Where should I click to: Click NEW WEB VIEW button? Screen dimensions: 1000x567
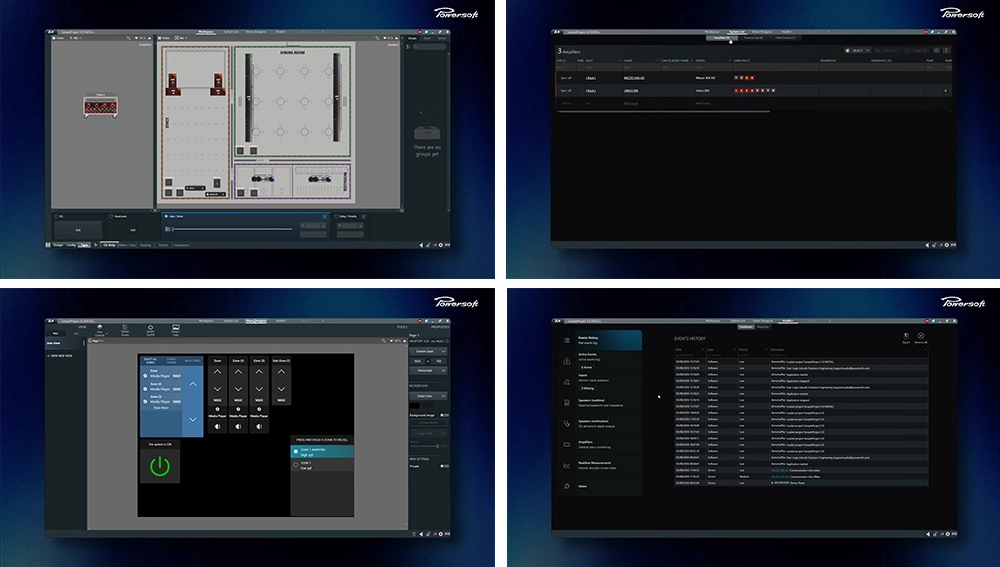60,356
